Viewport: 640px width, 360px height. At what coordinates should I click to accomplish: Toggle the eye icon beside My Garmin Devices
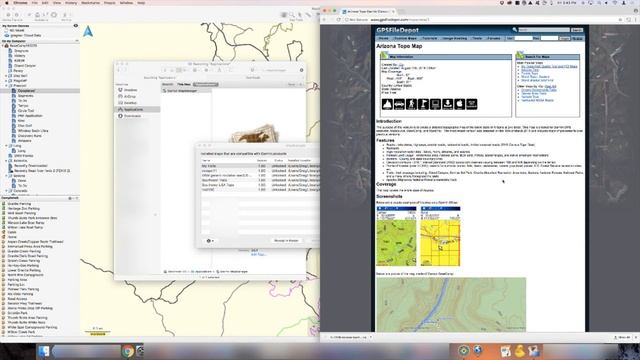[76, 26]
